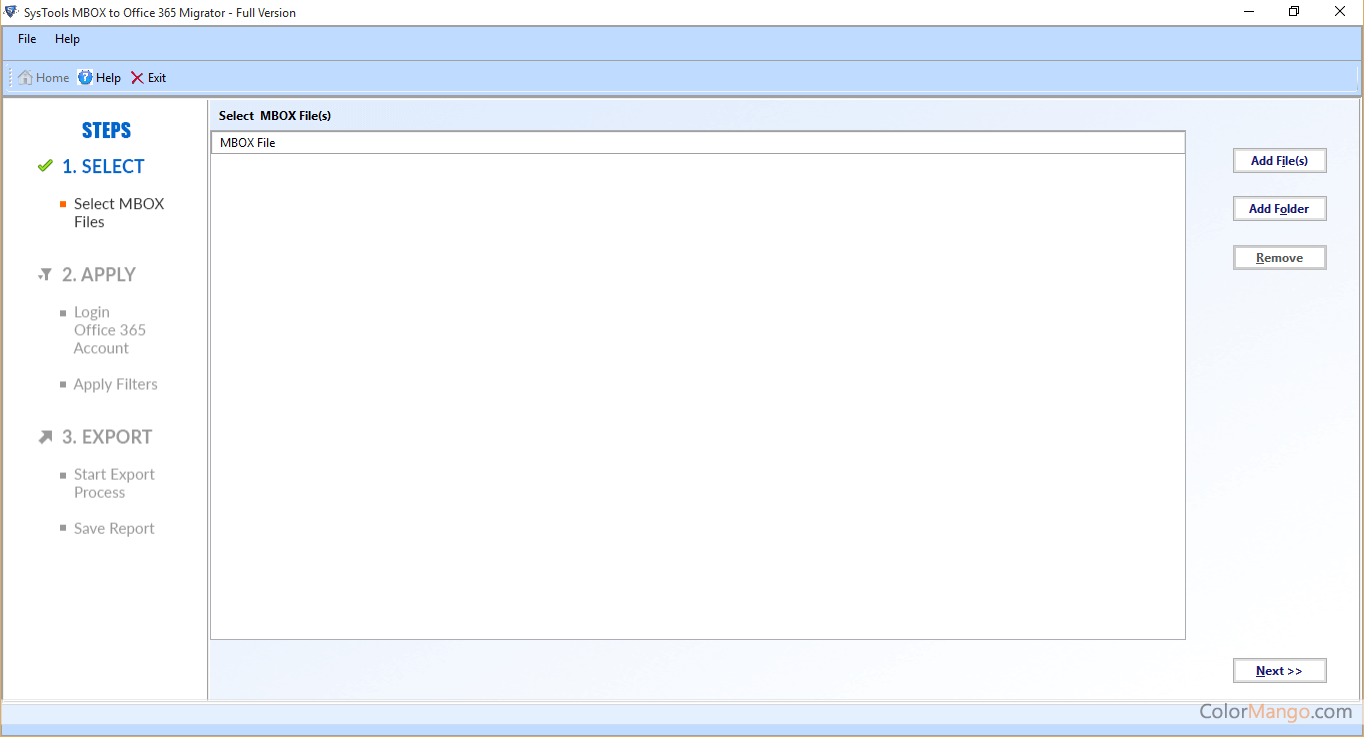Click the Remove button
Screen dimensions: 1364x737
(x=1279, y=257)
